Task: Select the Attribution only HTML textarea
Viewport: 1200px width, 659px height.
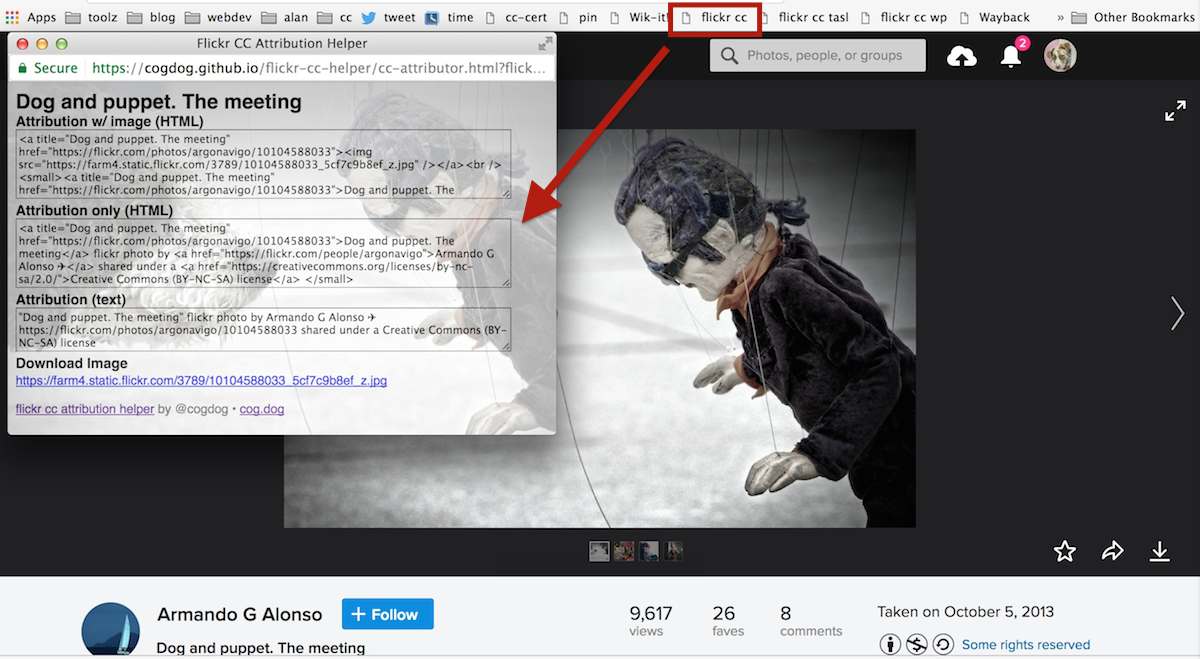Action: point(263,253)
